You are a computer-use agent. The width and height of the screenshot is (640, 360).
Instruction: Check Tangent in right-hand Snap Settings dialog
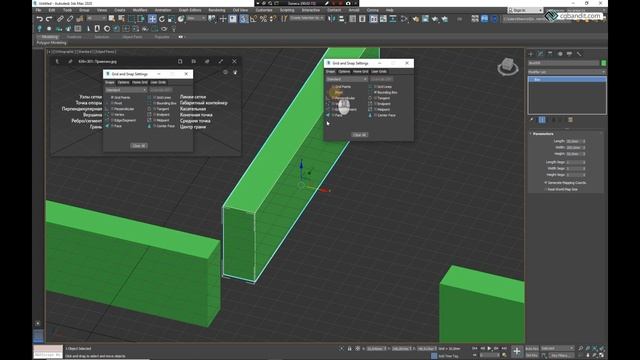click(376, 98)
